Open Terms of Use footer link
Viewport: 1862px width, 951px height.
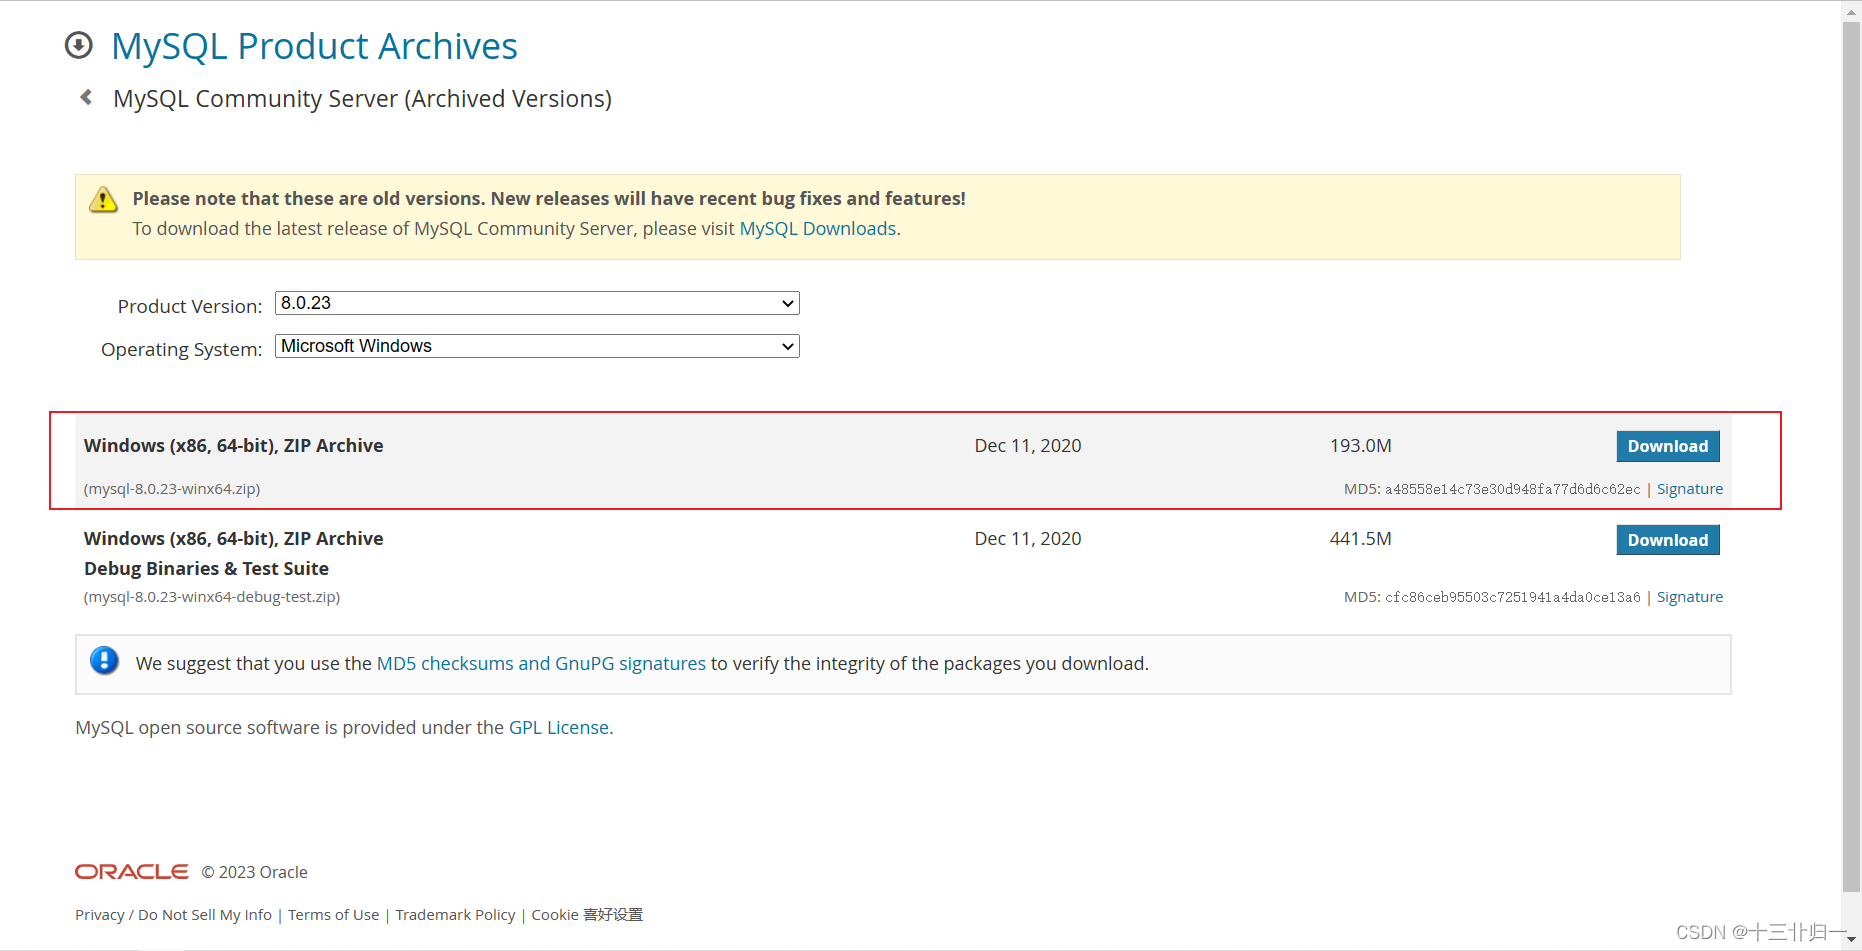point(333,915)
